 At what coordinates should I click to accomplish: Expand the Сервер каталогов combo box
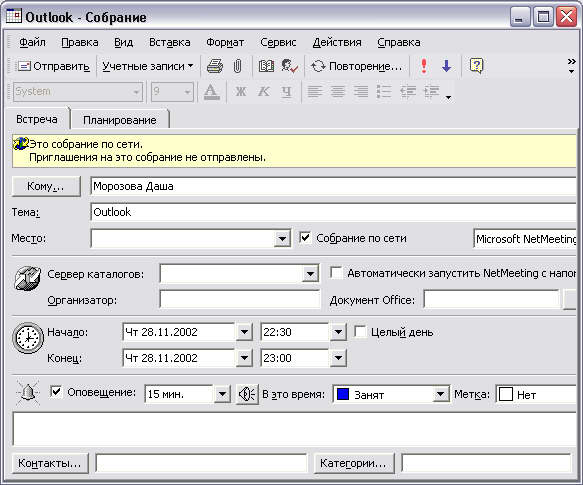click(x=310, y=274)
